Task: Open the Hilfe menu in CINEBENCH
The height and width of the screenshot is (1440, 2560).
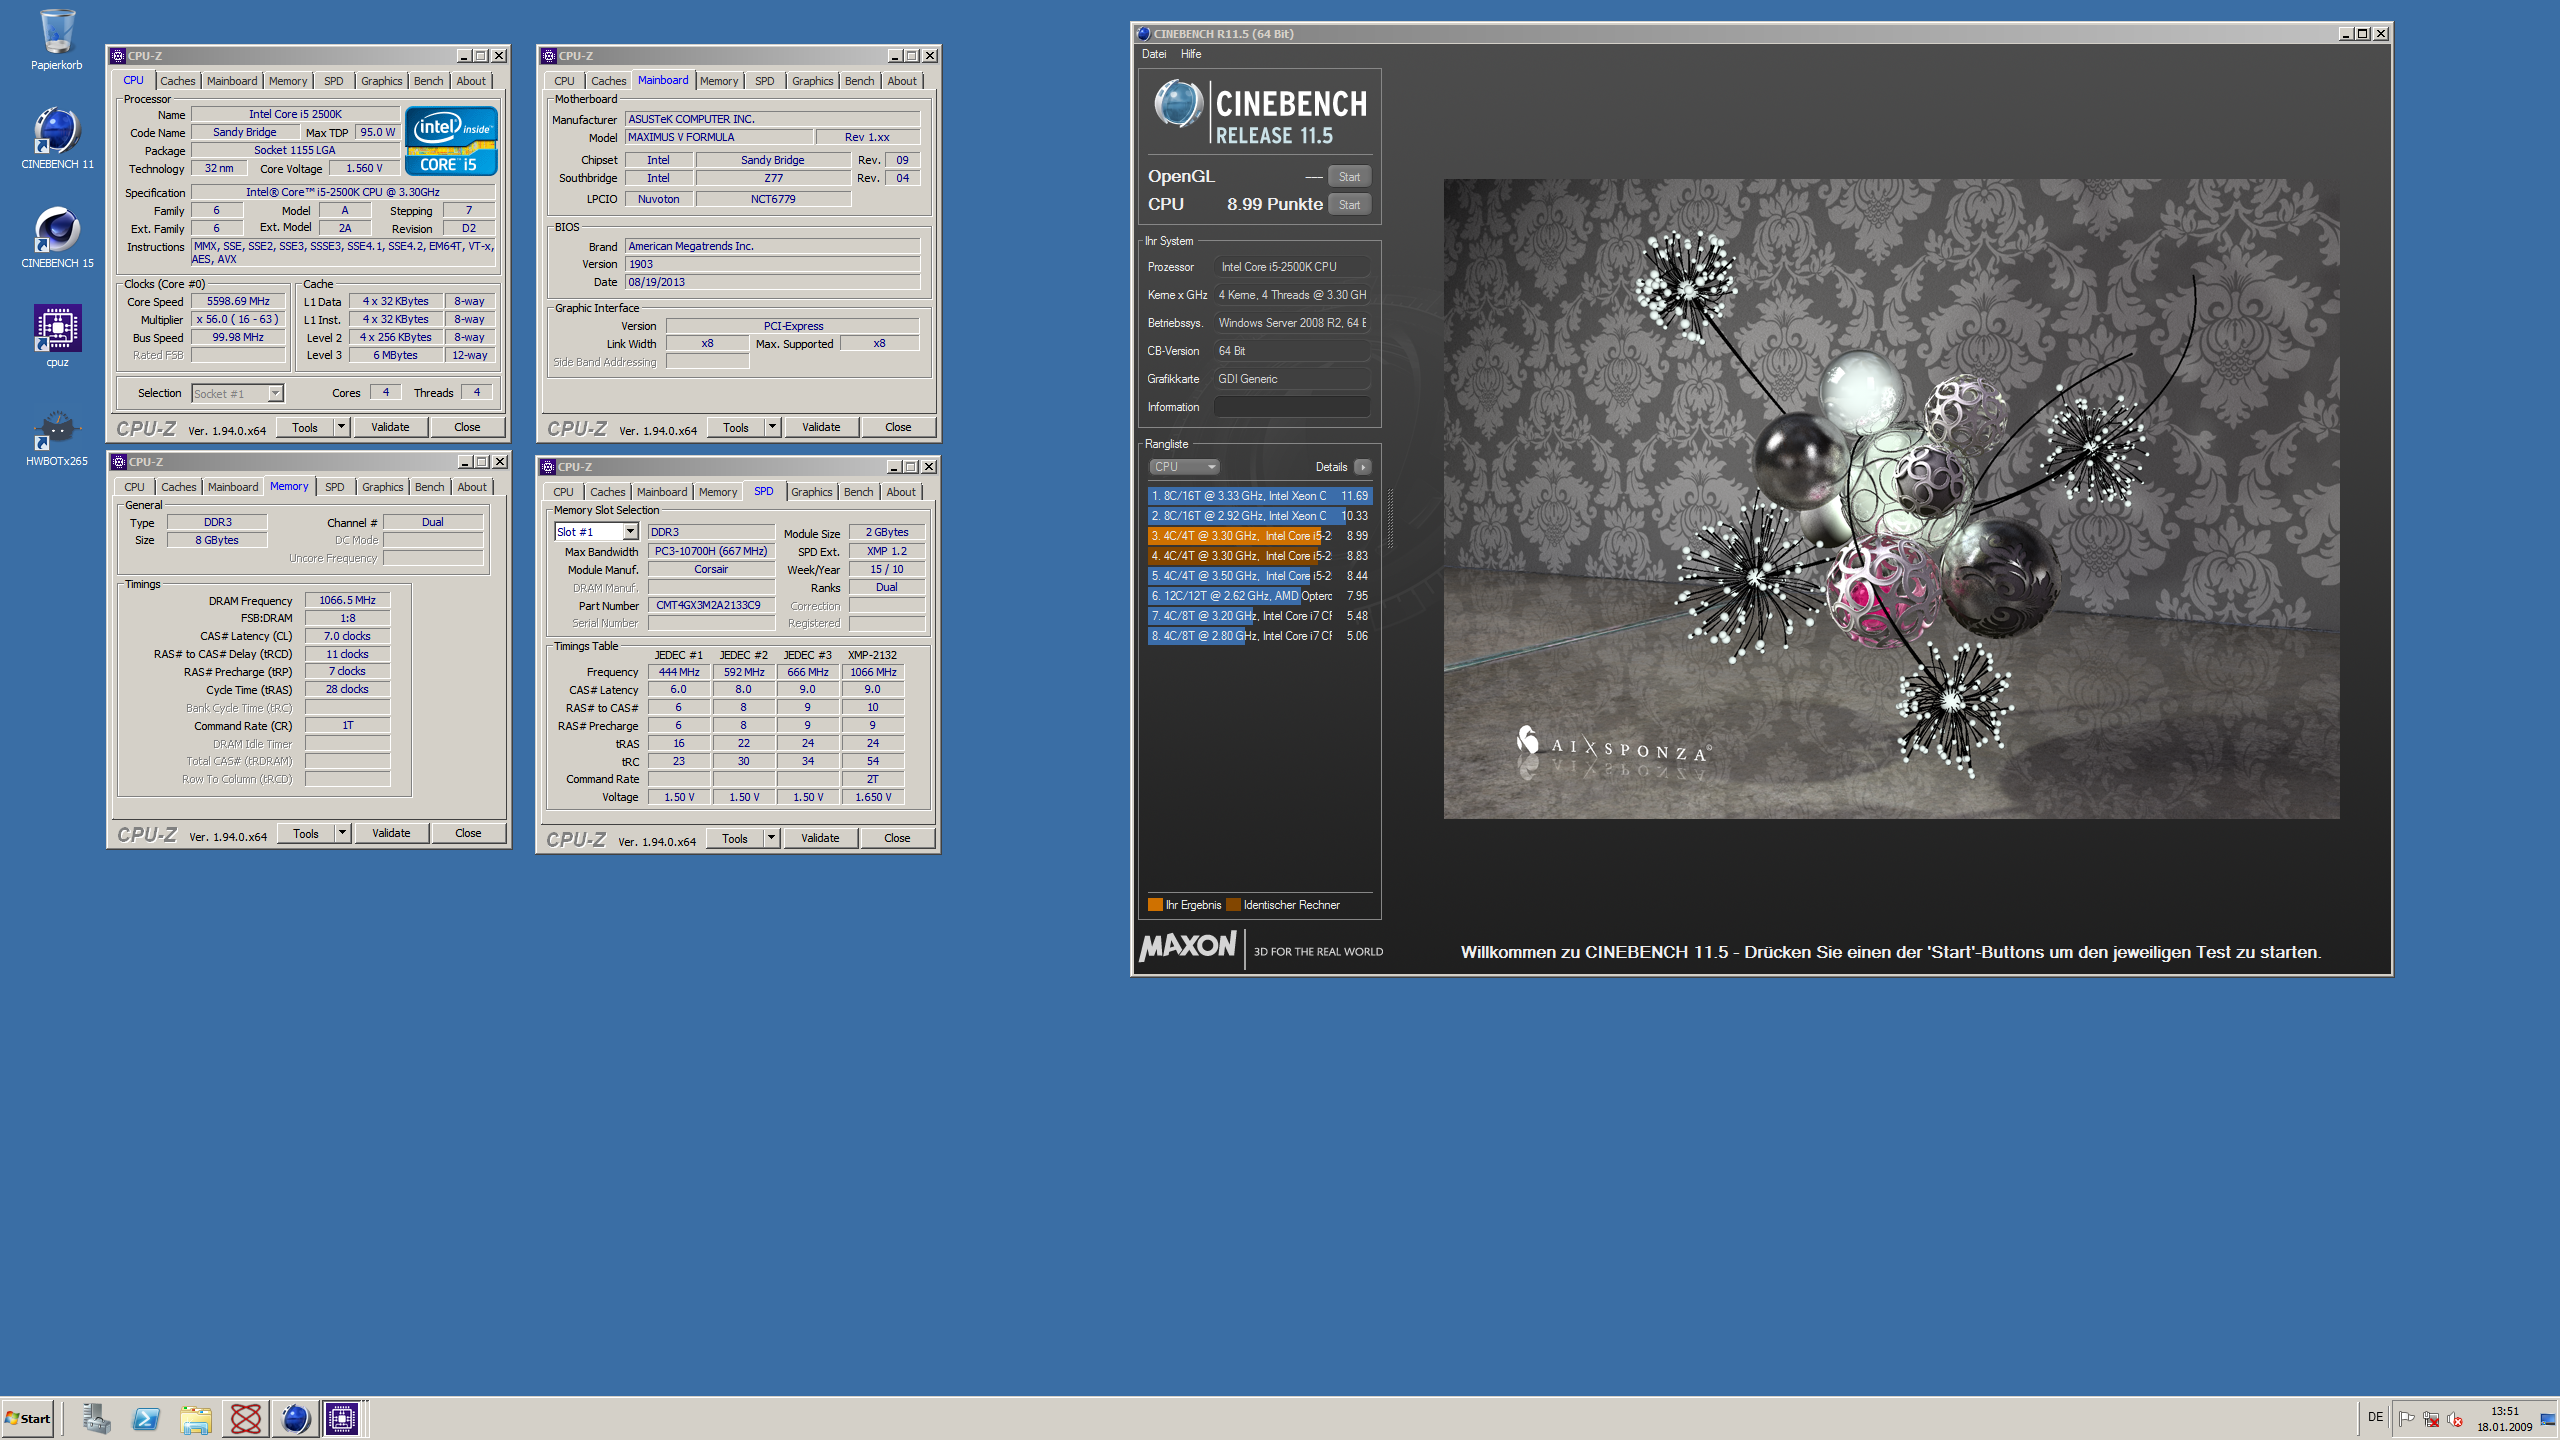Action: coord(1191,54)
